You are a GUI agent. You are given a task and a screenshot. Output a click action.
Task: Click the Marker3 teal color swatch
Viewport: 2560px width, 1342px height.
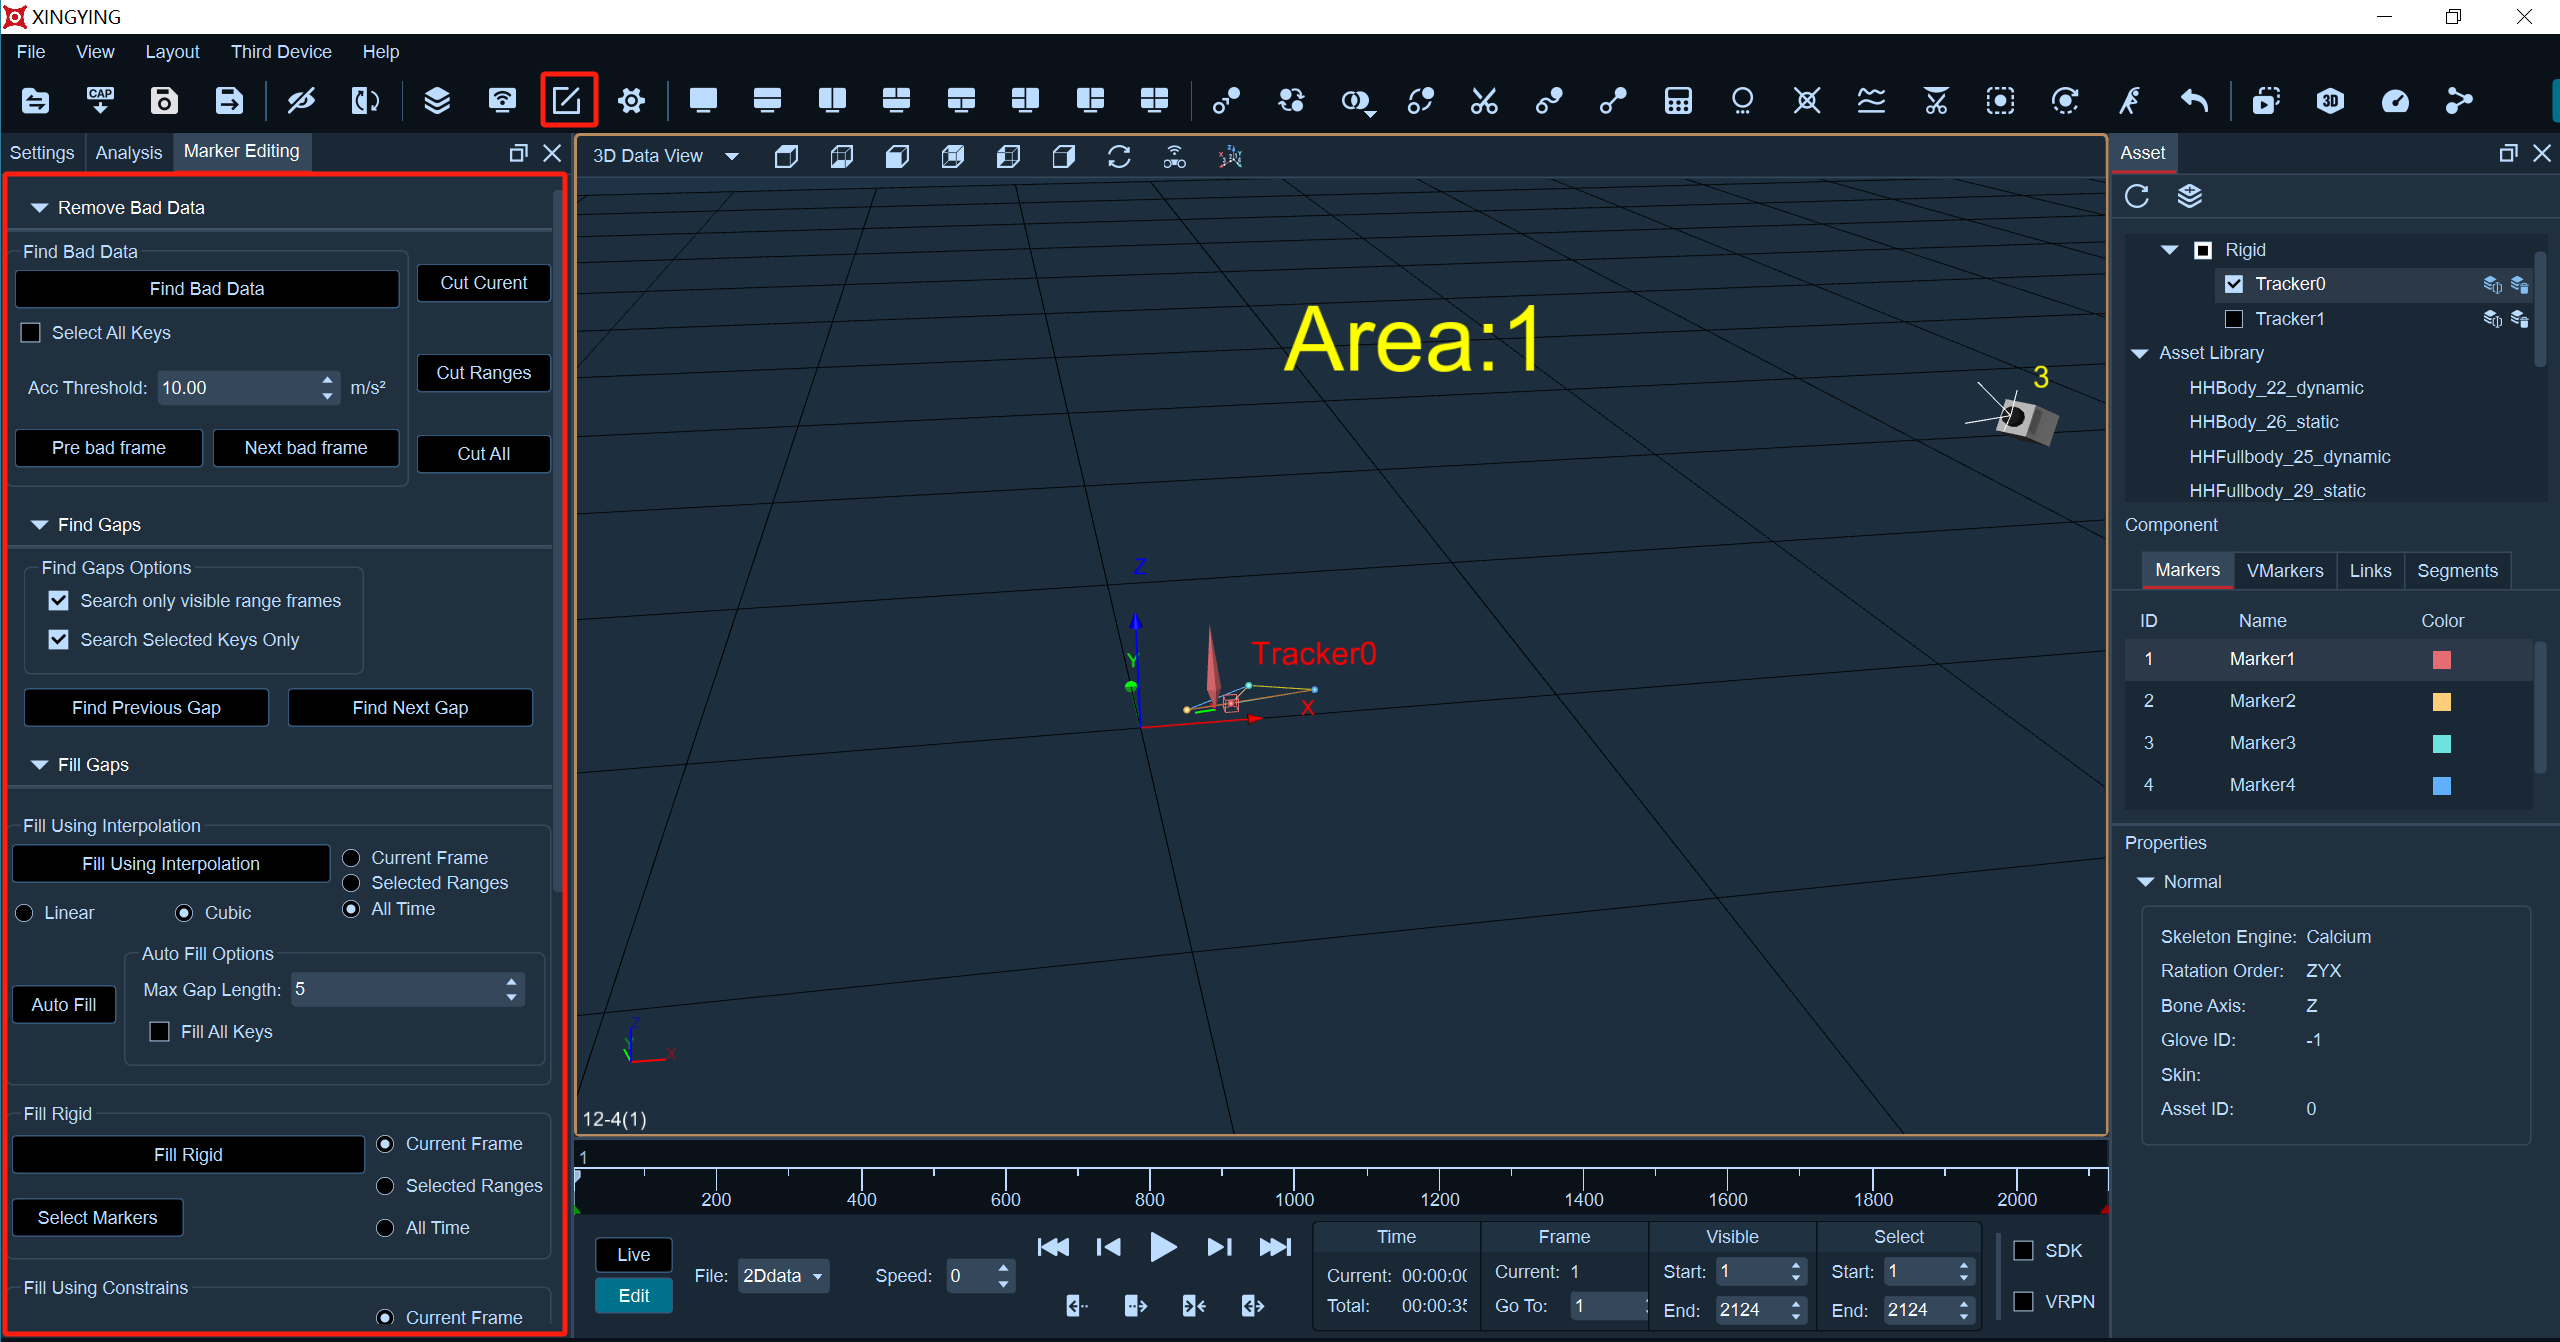pyautogui.click(x=2441, y=743)
